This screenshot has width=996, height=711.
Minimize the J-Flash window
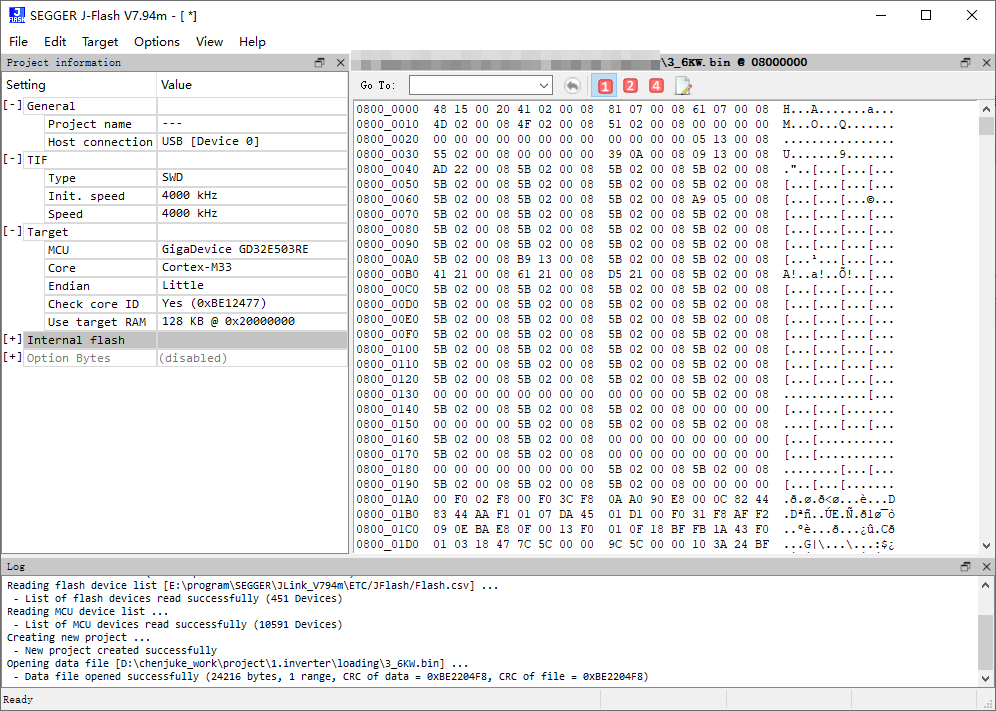point(880,15)
